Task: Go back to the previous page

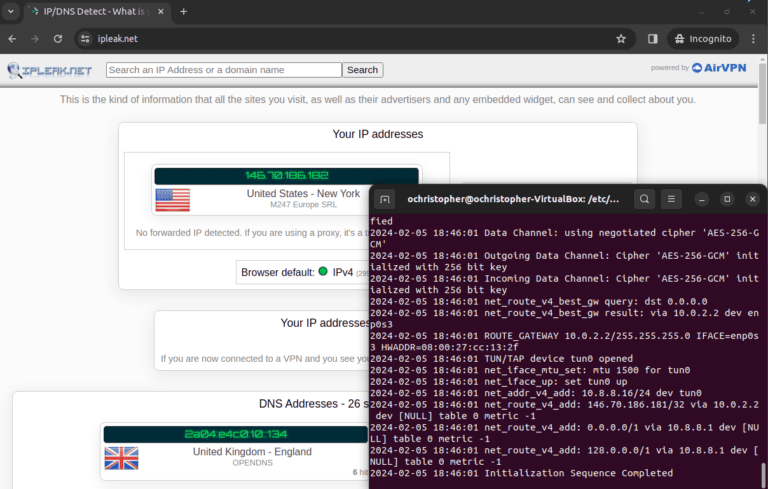Action: 11,39
